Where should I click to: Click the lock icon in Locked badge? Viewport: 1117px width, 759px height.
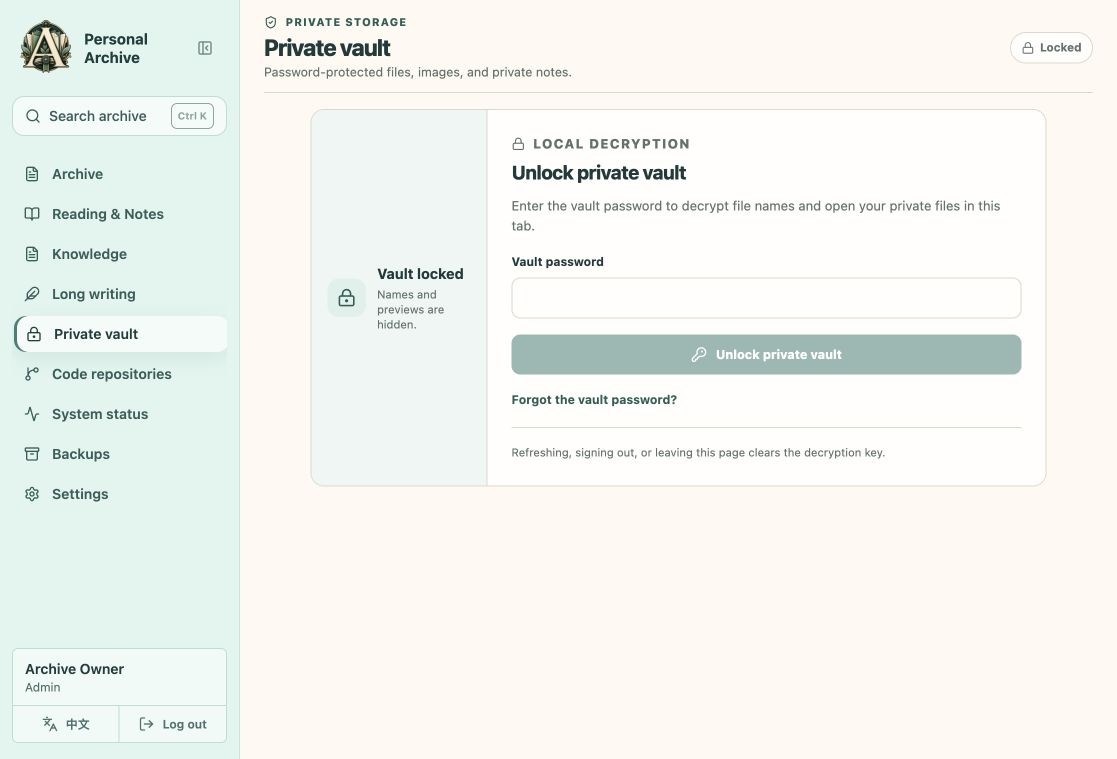(x=1028, y=48)
